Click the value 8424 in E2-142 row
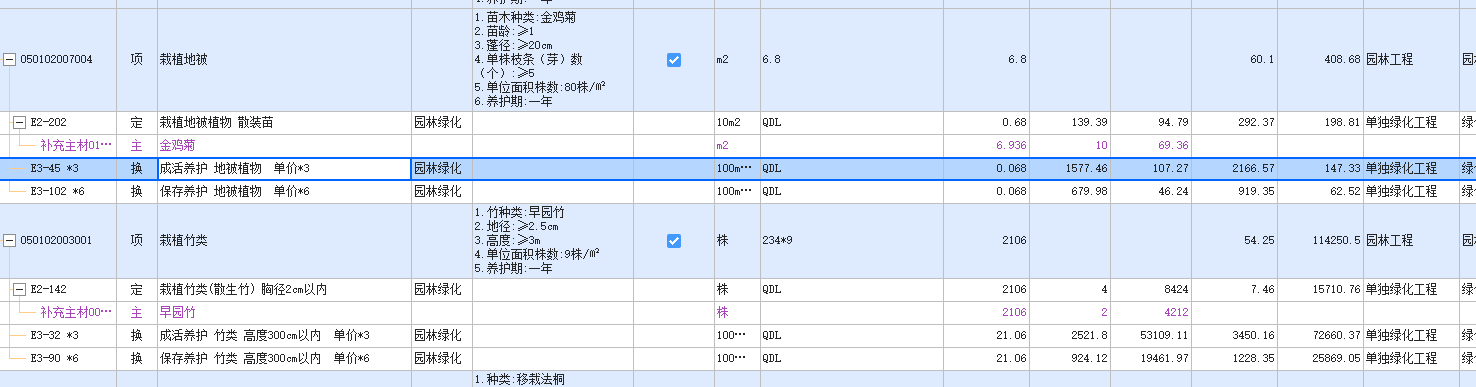The image size is (1476, 387). 1175,290
